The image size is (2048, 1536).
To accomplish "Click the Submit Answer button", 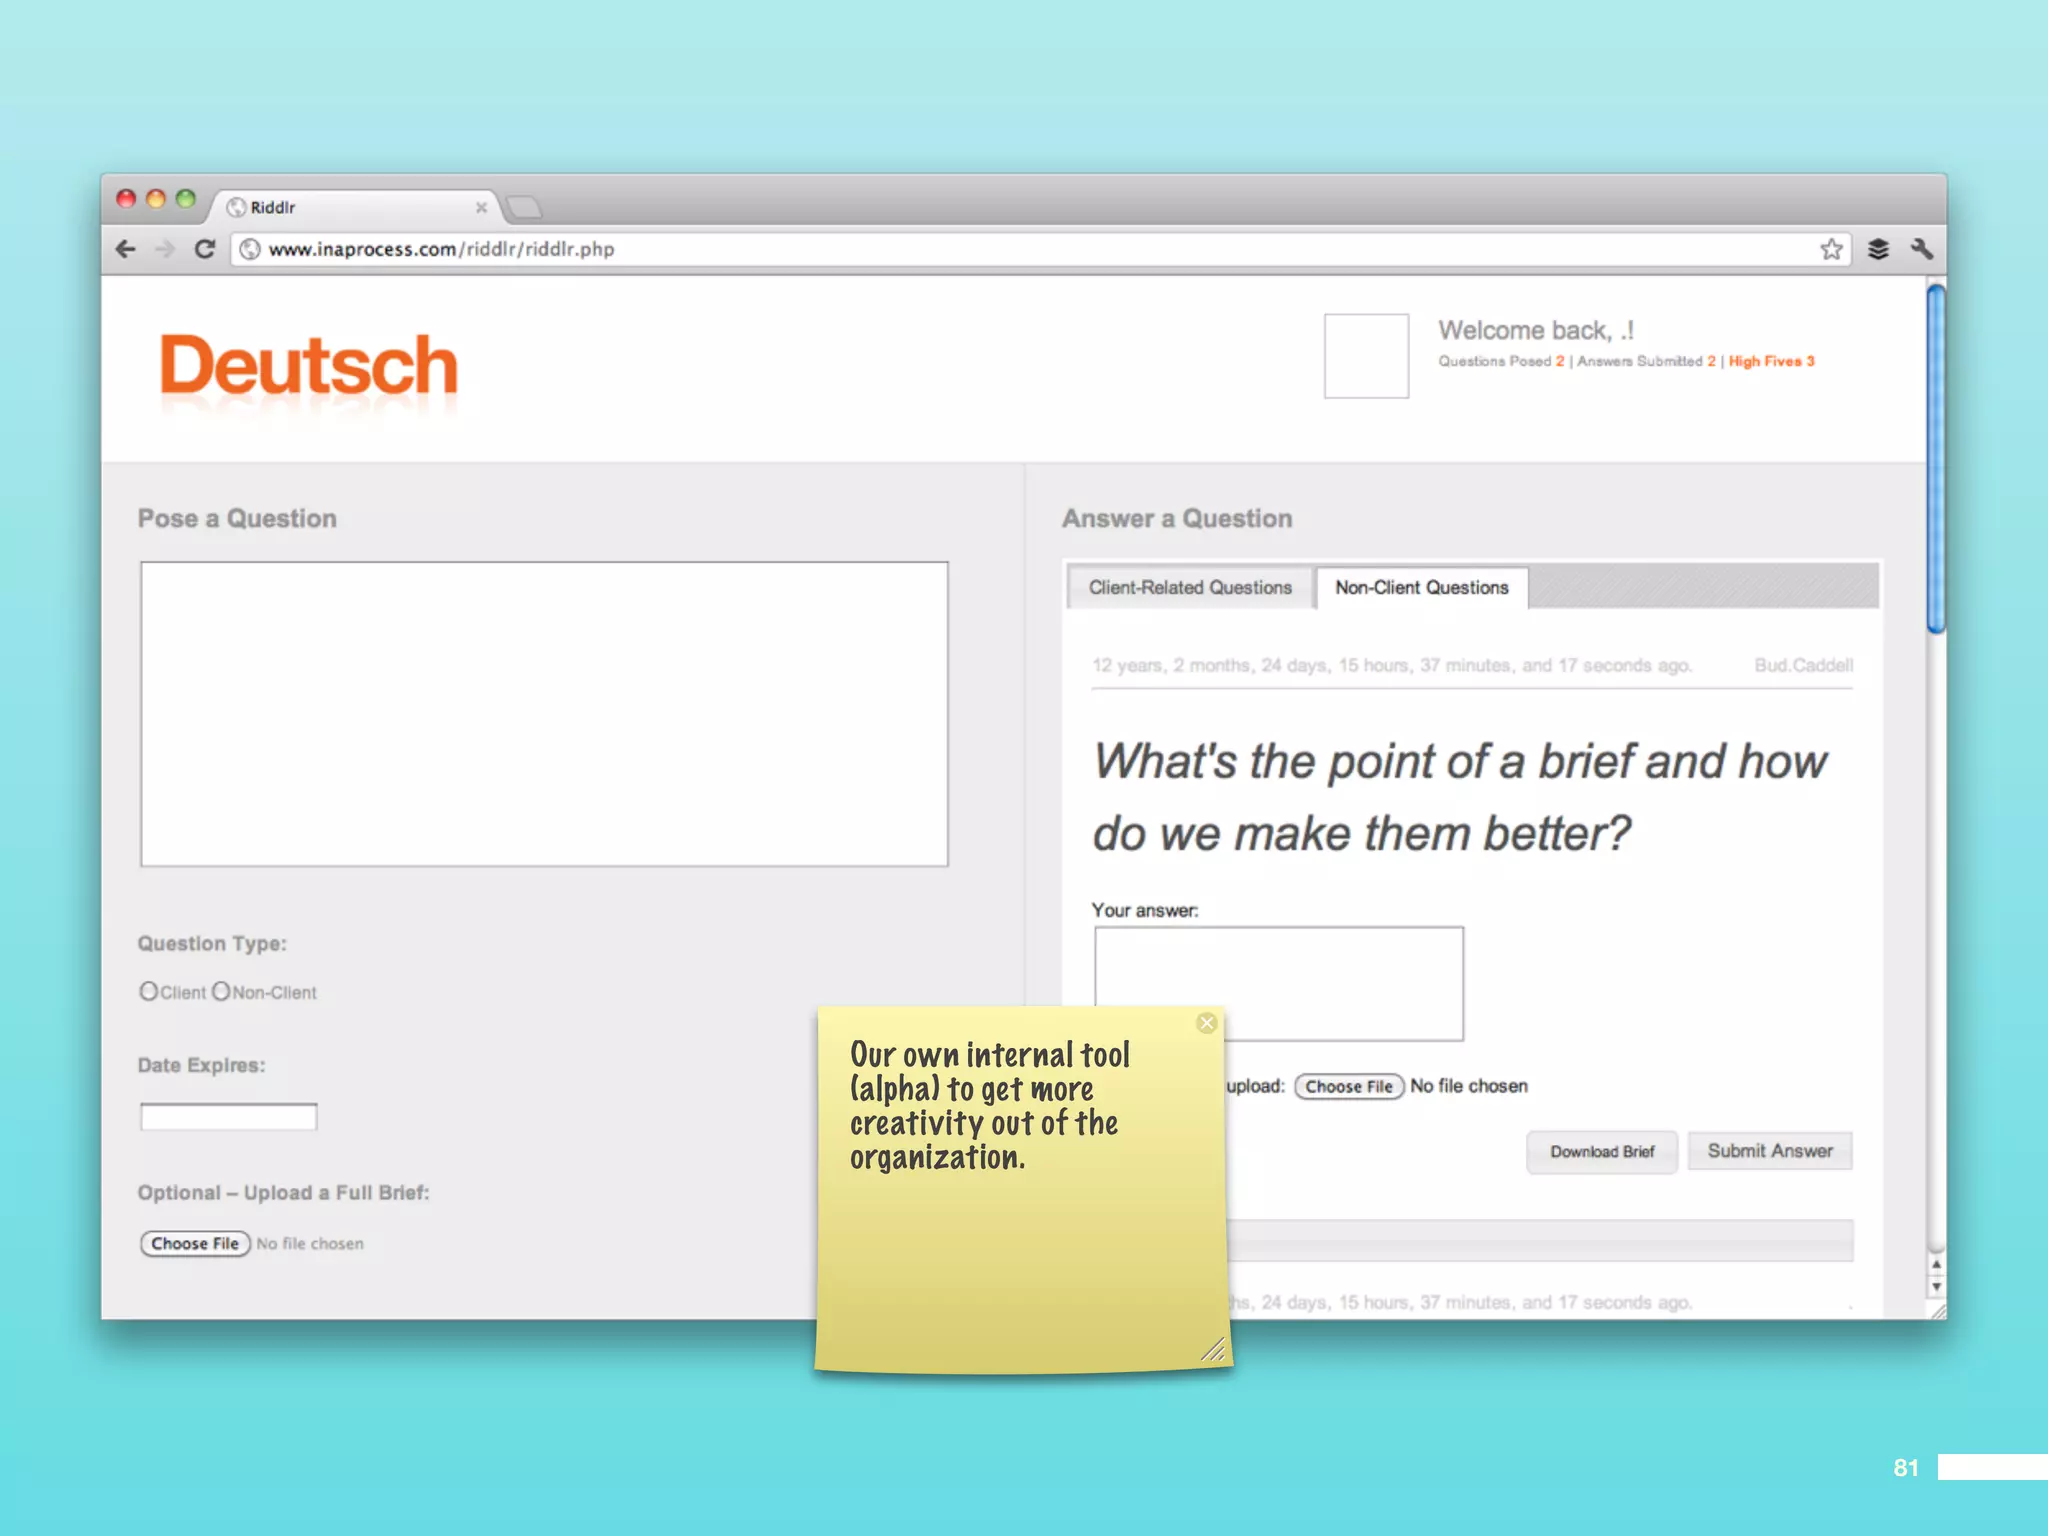I will (x=1770, y=1151).
